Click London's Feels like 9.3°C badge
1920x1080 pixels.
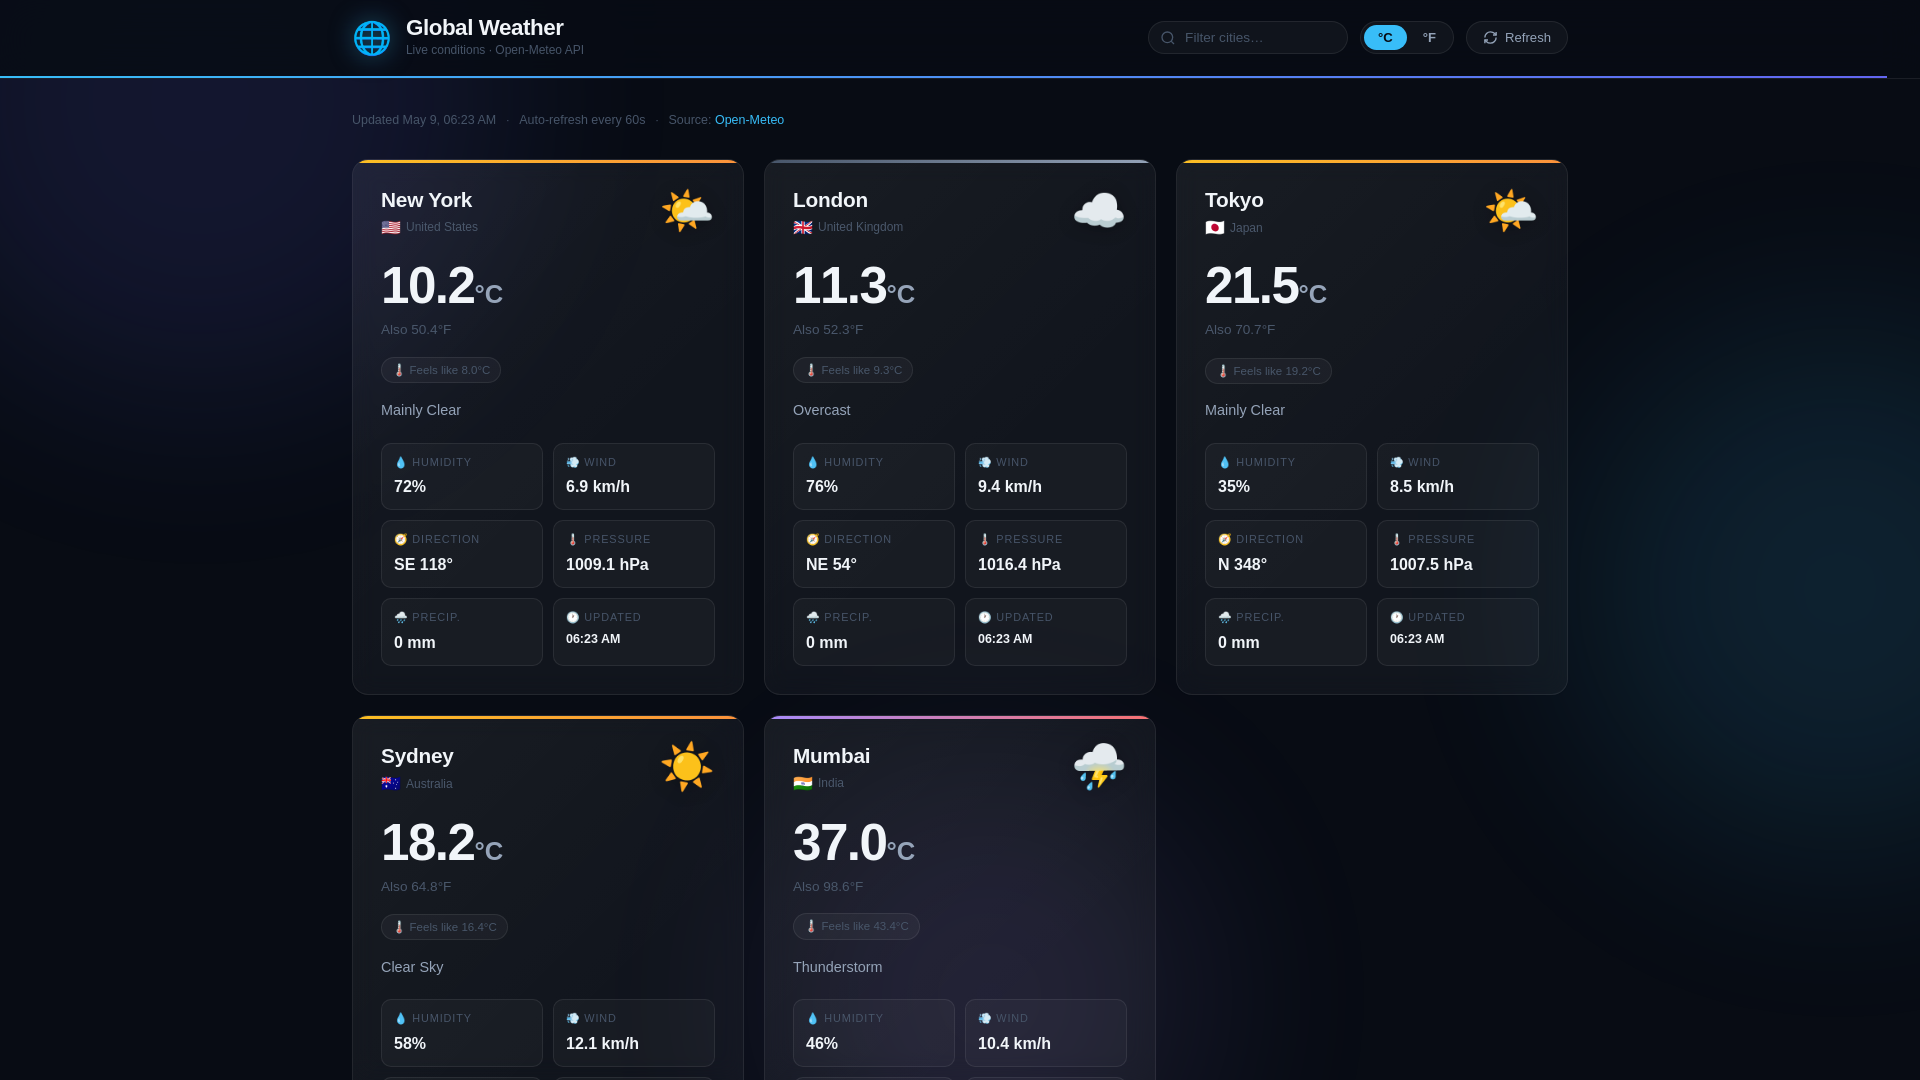click(x=853, y=370)
